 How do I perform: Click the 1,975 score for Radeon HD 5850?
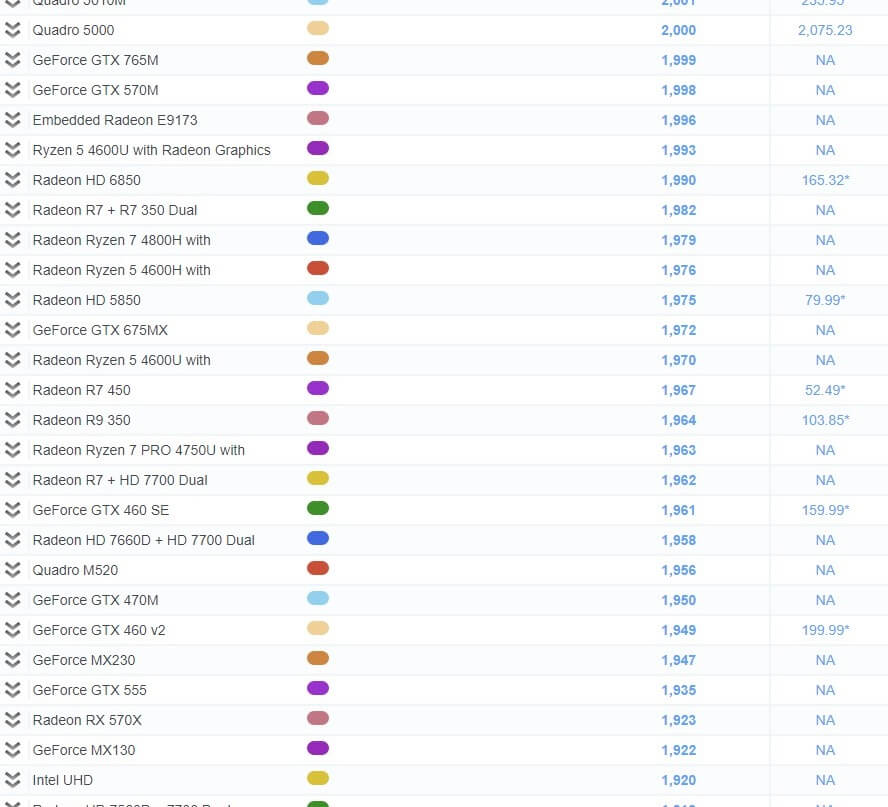pyautogui.click(x=678, y=301)
